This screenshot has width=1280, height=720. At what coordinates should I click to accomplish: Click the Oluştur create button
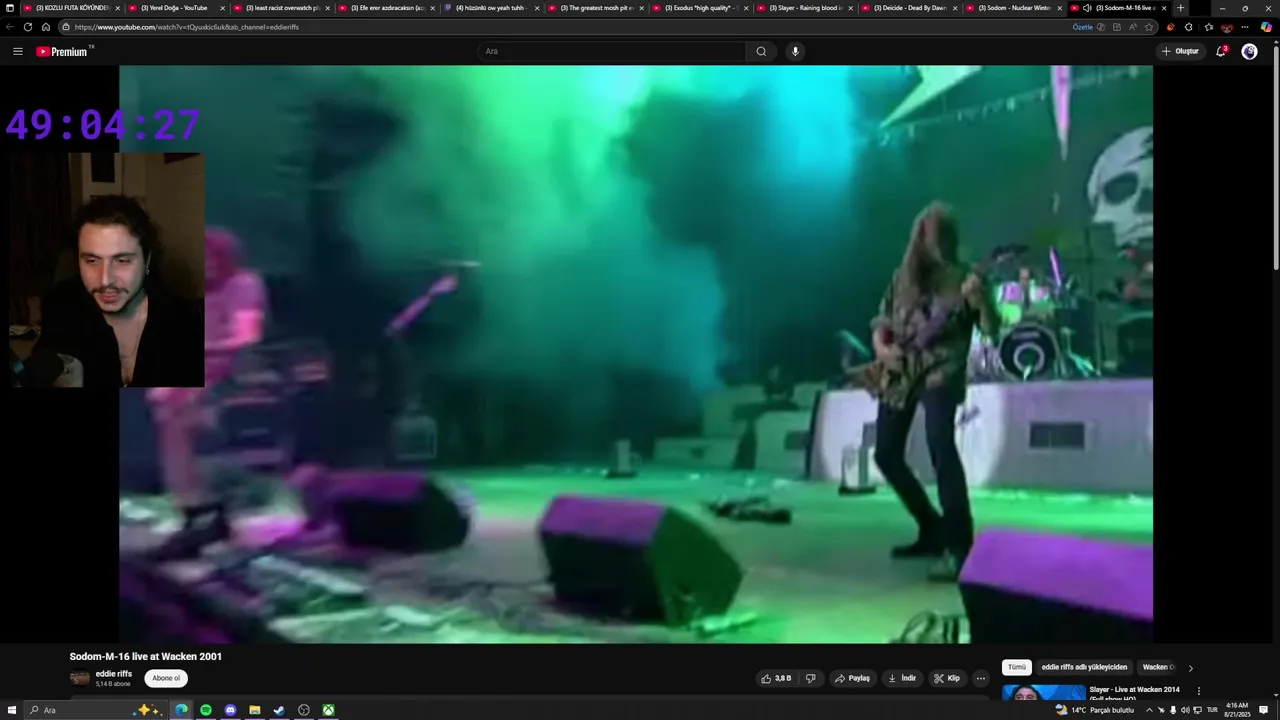coord(1180,51)
